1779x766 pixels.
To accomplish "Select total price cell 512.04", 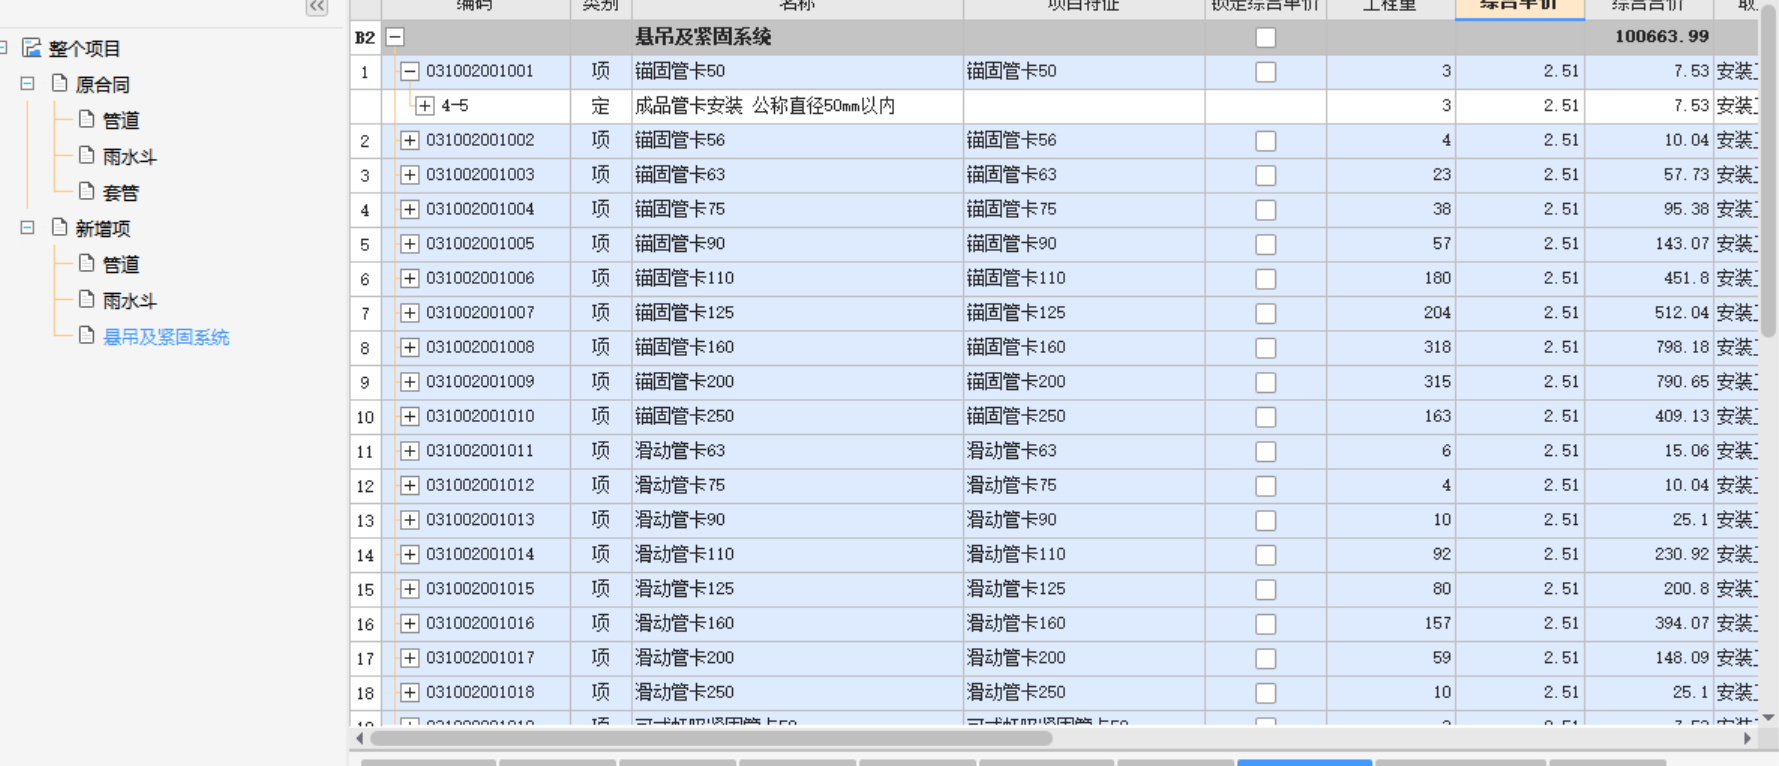I will [1649, 313].
